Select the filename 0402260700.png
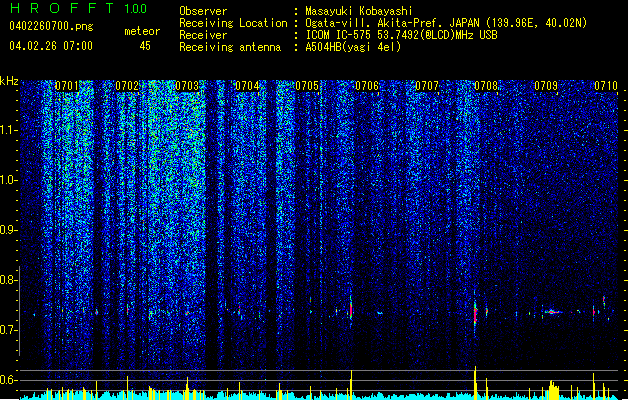629x400 pixels. (x=51, y=26)
